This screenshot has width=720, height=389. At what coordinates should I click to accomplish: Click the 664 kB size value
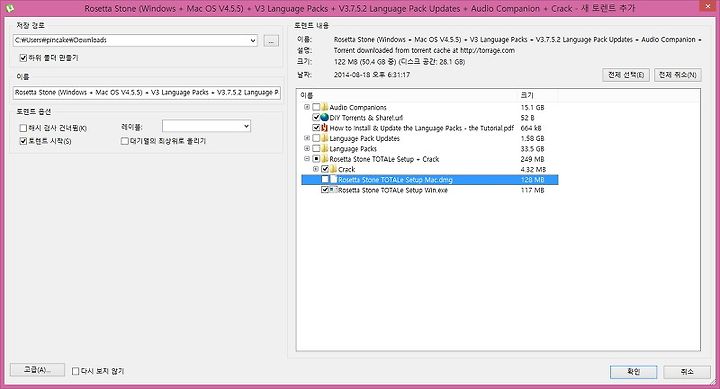[x=531, y=128]
